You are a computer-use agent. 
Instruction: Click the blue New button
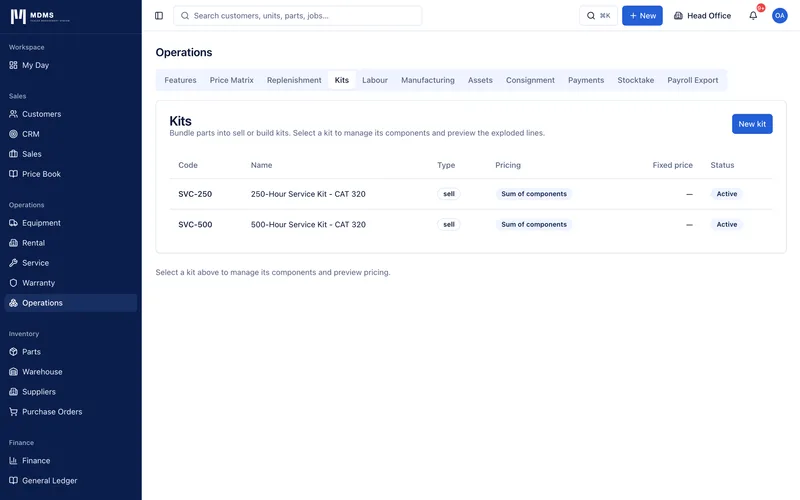(642, 16)
